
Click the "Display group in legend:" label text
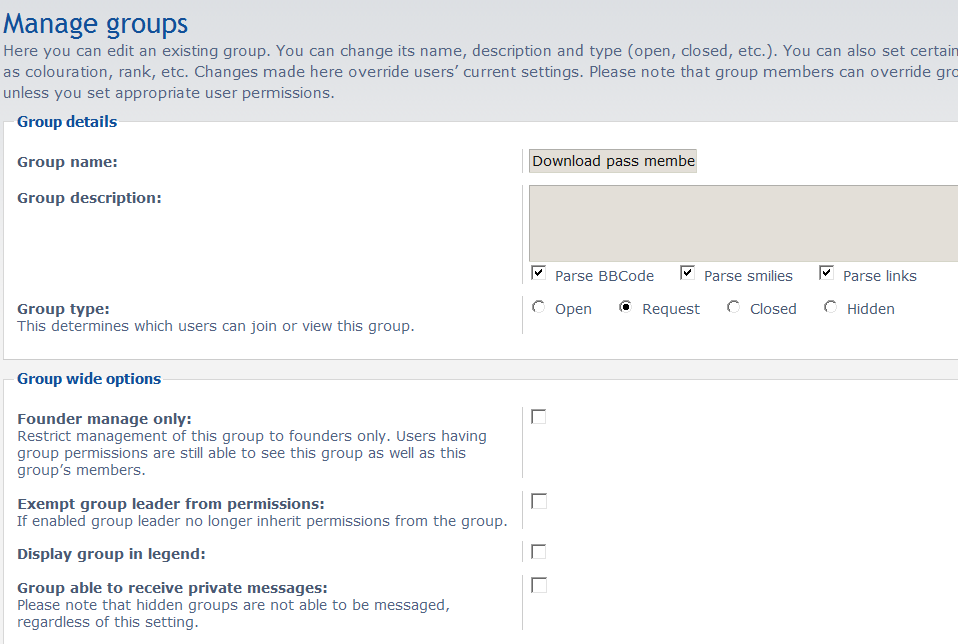click(111, 554)
